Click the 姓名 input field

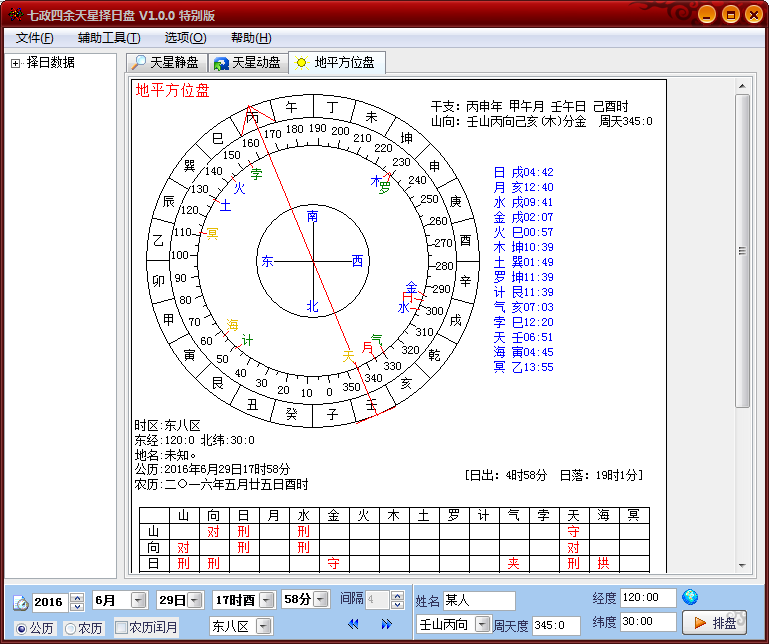tap(479, 600)
